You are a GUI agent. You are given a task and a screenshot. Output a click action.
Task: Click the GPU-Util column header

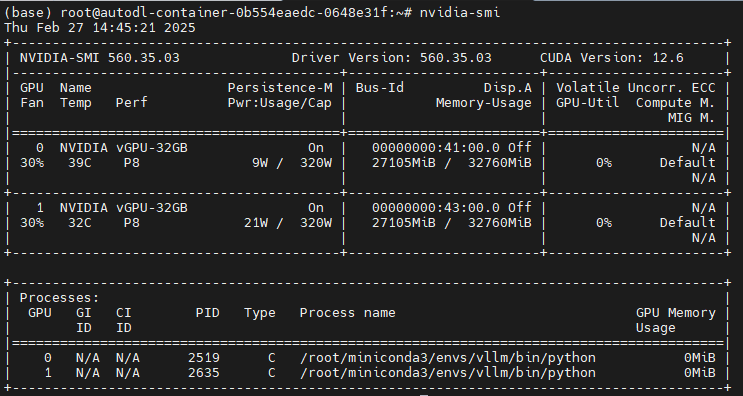[x=588, y=103]
